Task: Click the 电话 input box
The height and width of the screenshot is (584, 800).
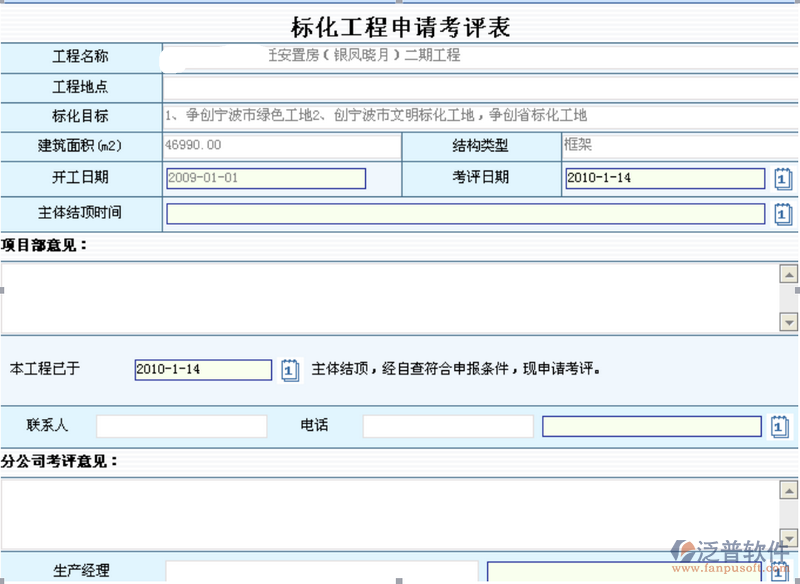Action: click(x=448, y=426)
